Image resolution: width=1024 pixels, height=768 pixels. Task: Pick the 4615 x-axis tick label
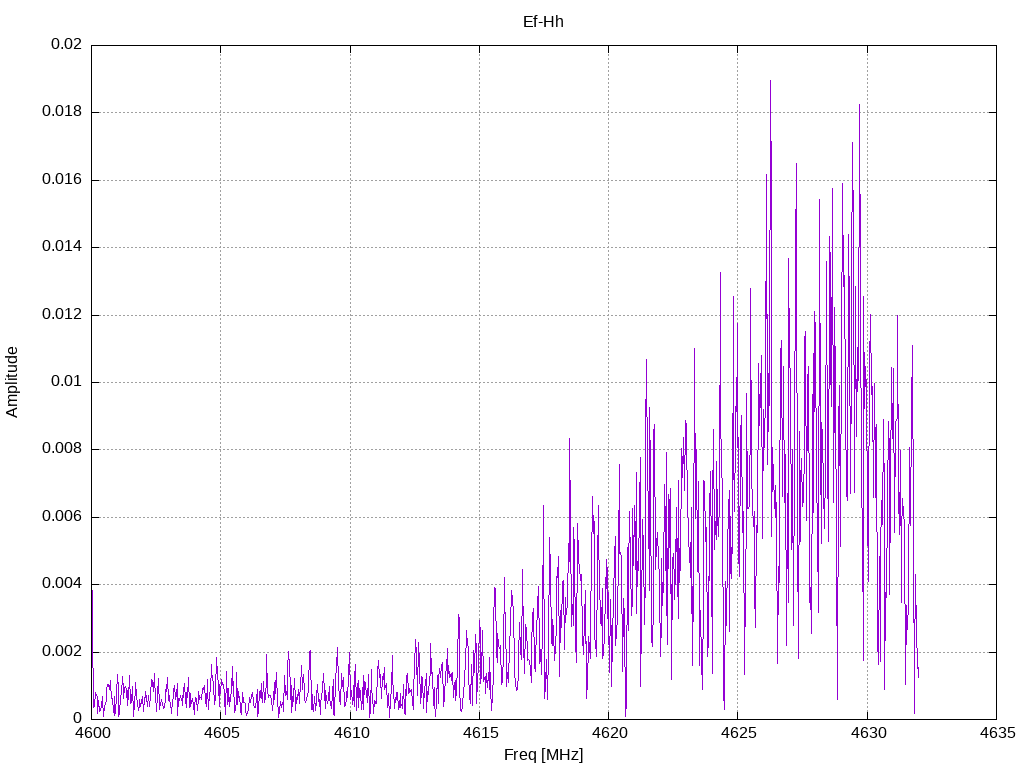[479, 733]
